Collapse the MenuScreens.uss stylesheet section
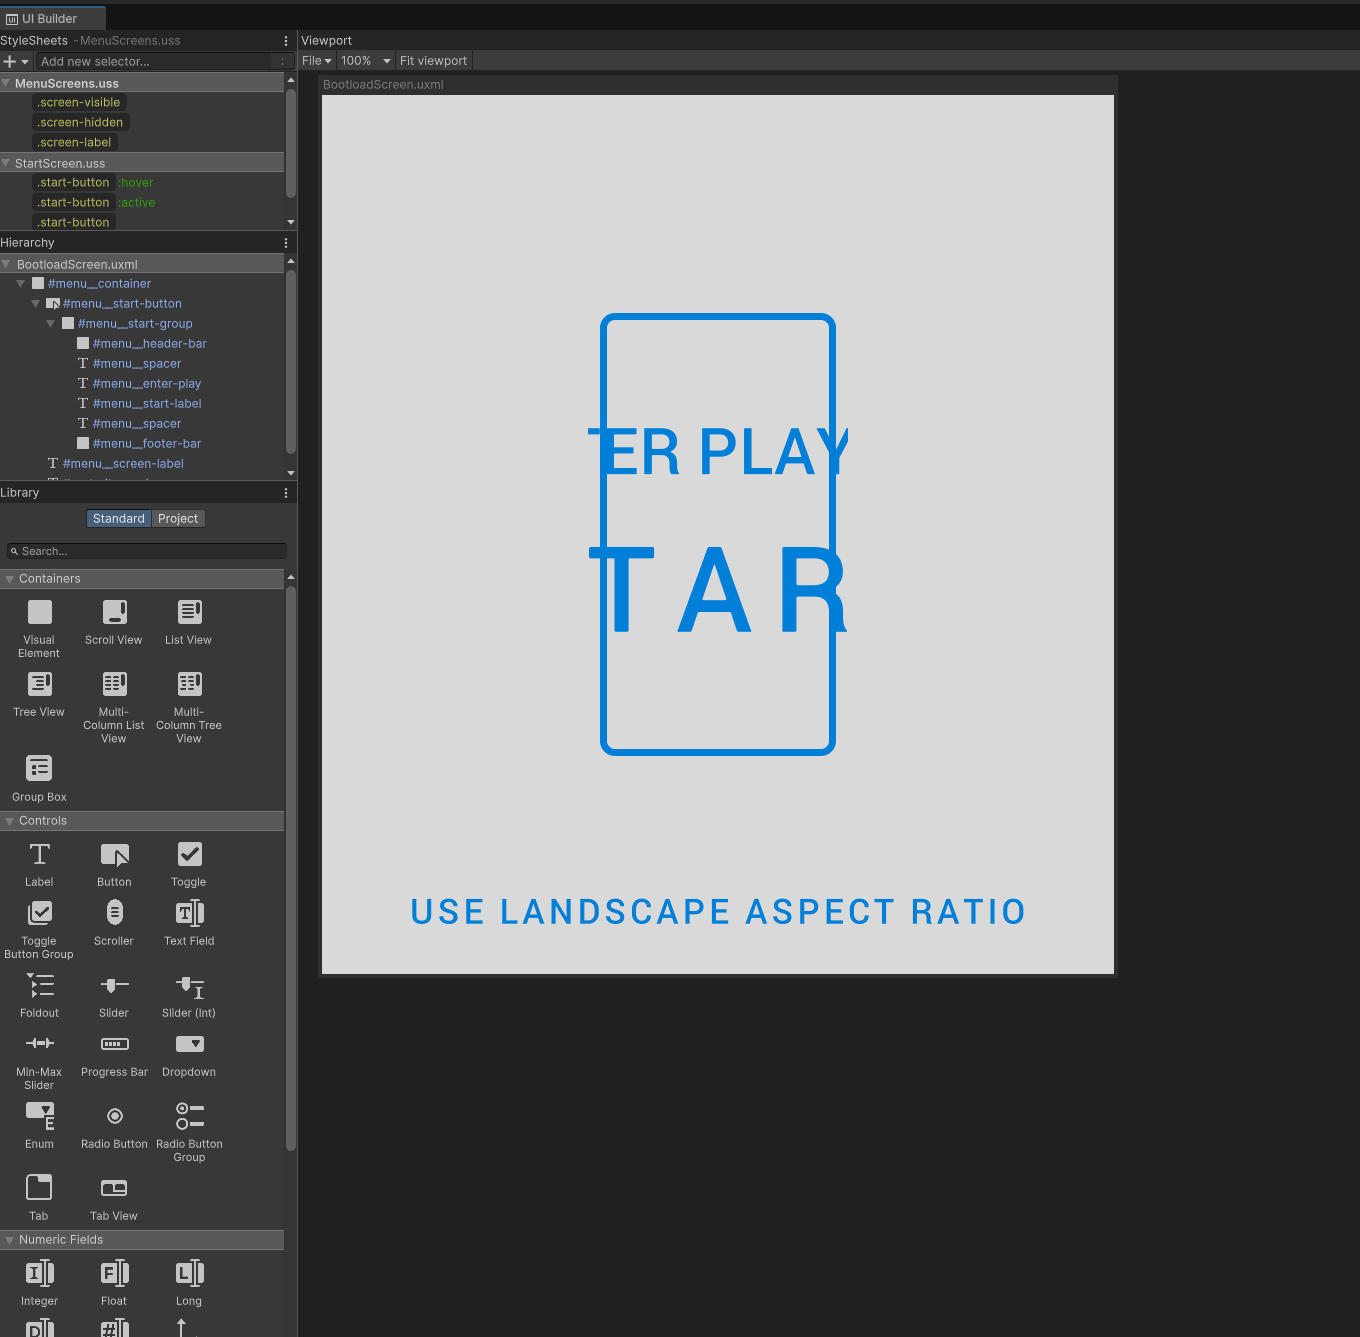This screenshot has width=1360, height=1337. [7, 83]
